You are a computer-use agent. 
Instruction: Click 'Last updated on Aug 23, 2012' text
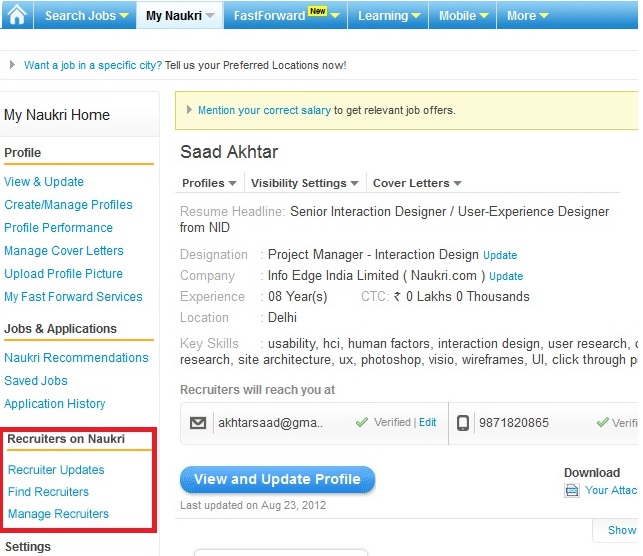pos(253,505)
